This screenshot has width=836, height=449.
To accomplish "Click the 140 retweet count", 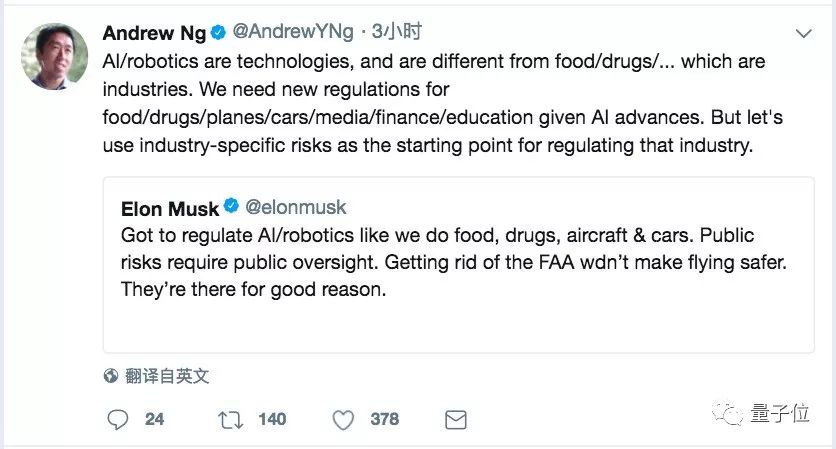I will point(272,419).
